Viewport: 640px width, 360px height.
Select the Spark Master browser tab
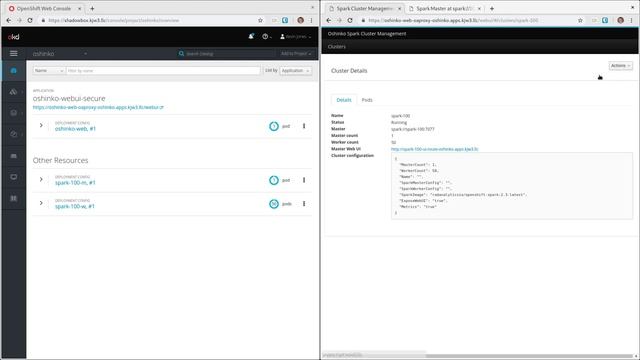click(444, 8)
